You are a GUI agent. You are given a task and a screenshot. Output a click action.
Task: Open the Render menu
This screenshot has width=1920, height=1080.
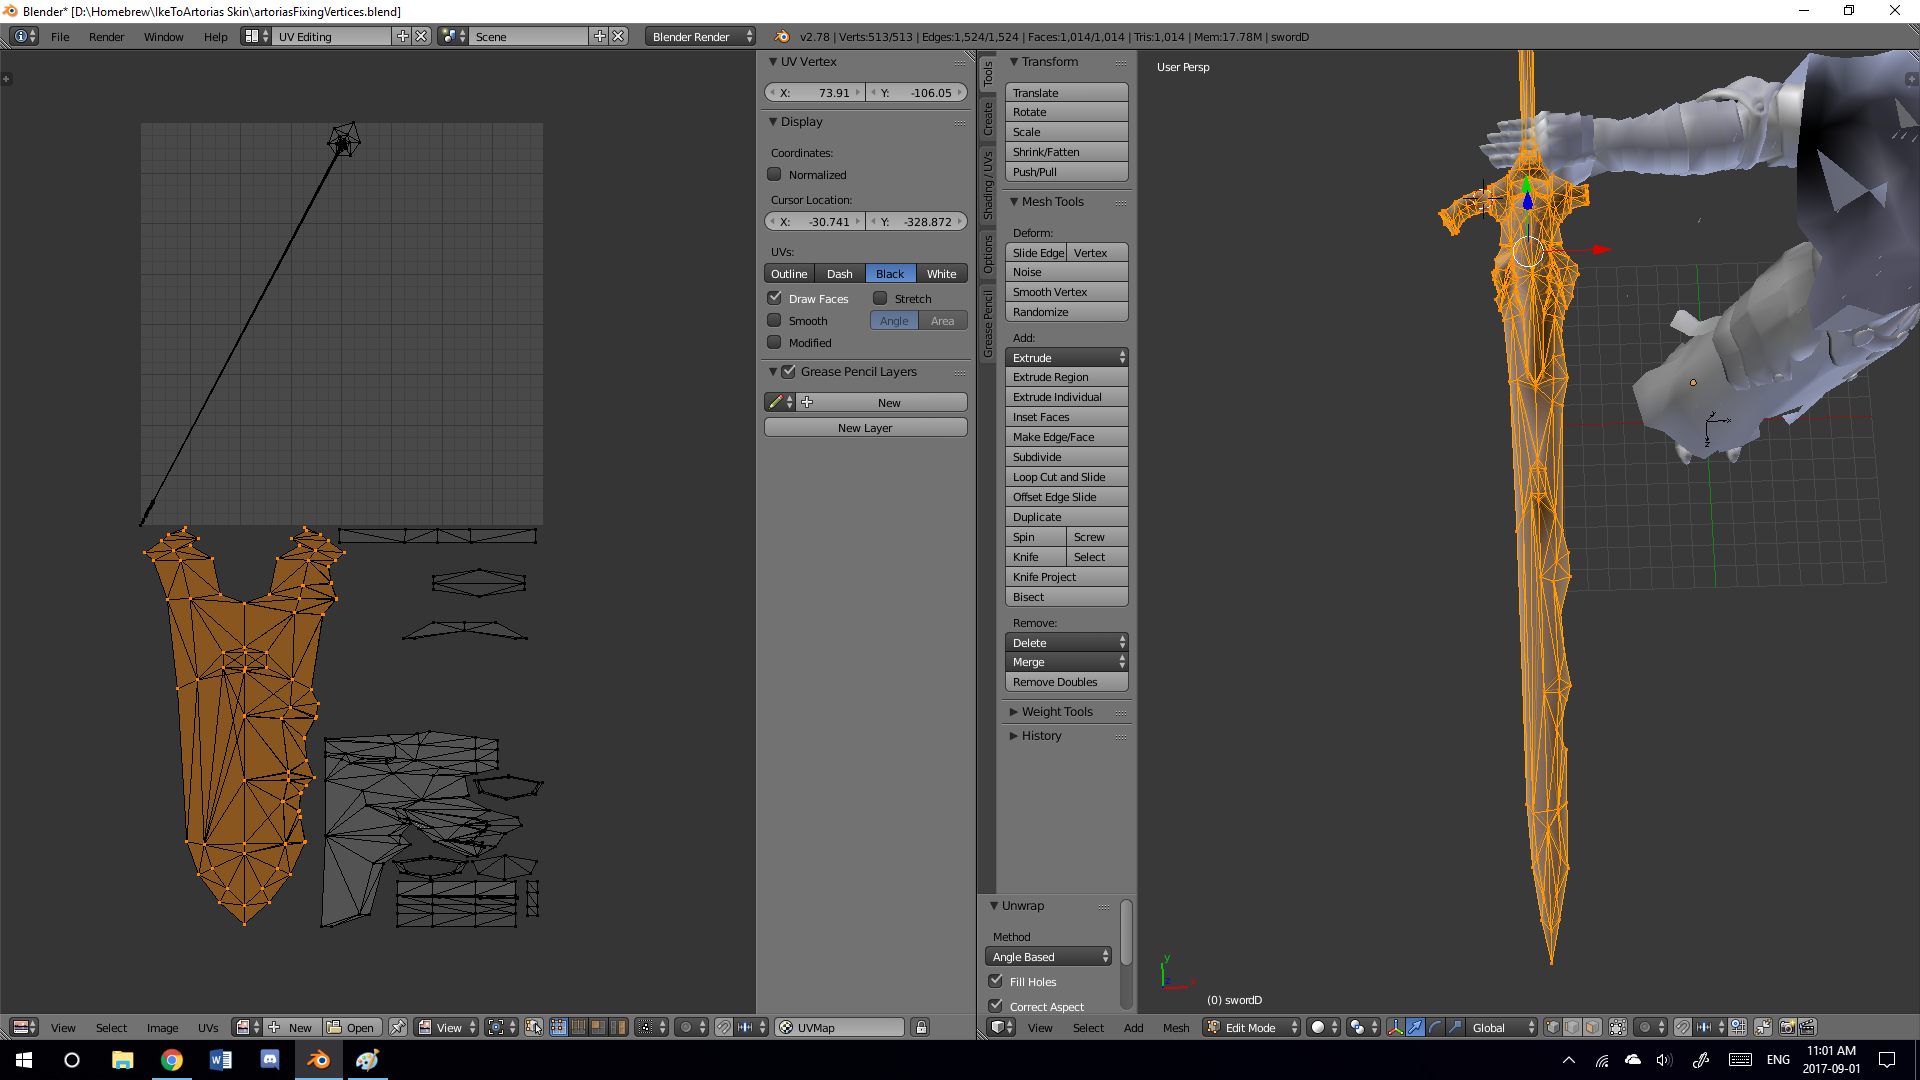pos(106,36)
